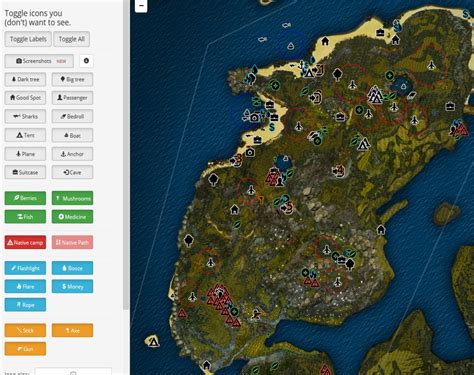This screenshot has height=375, width=474.
Task: Click the big tree marker on the southwest coast
Action: pos(189,240)
